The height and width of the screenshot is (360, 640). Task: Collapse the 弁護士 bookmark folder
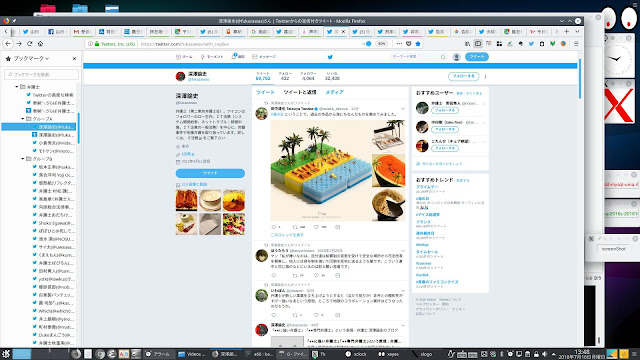point(17,87)
